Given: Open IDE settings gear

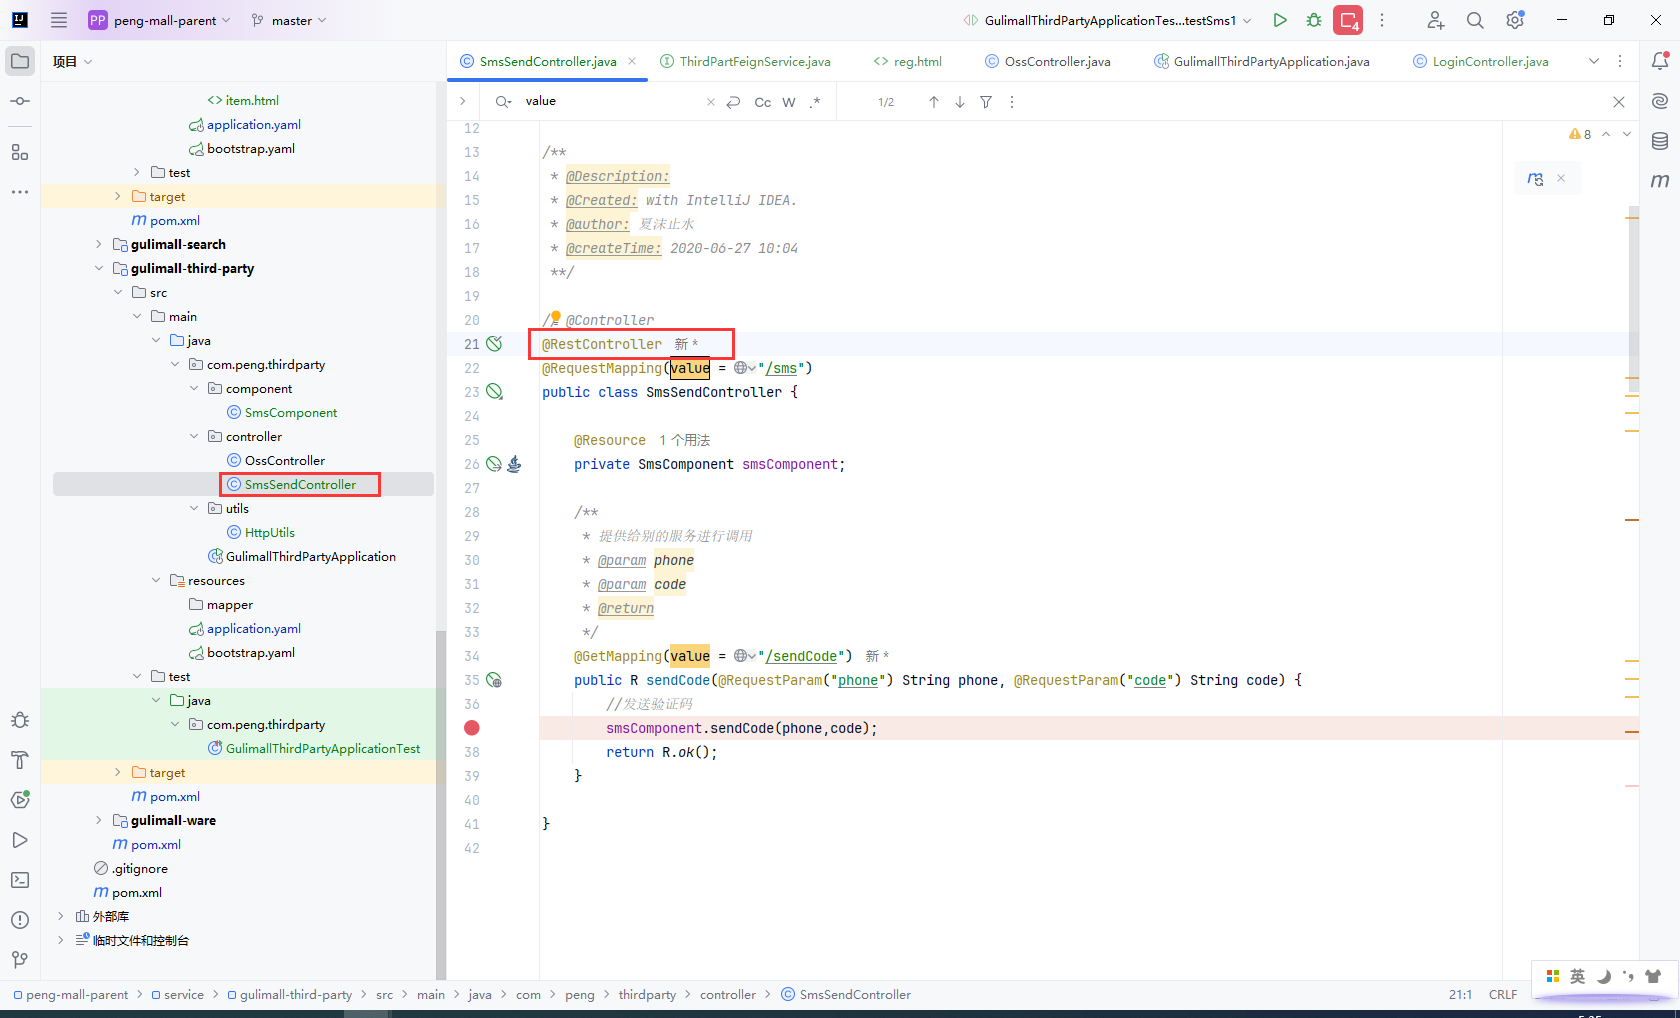Looking at the screenshot, I should (x=1515, y=20).
